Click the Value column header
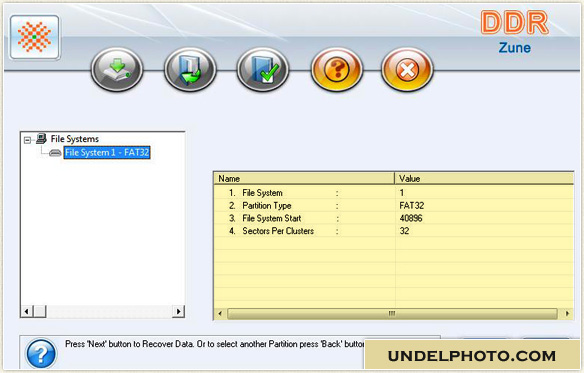This screenshot has width=584, height=373. [484, 178]
